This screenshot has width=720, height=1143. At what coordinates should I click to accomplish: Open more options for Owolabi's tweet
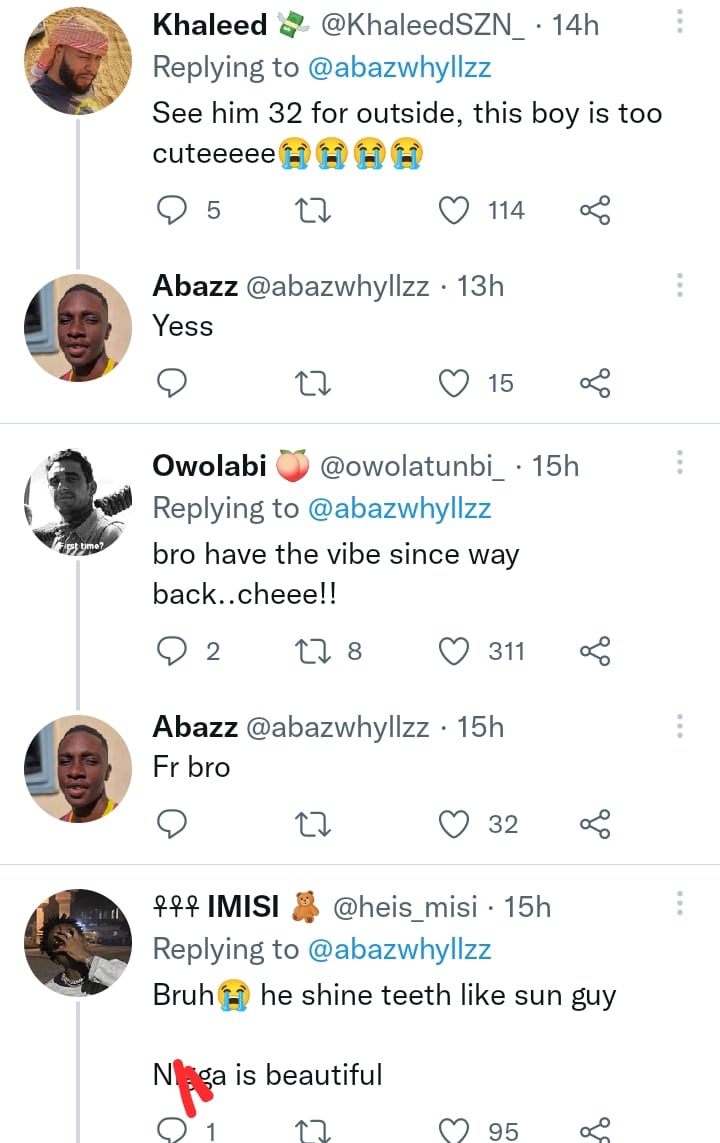679,464
